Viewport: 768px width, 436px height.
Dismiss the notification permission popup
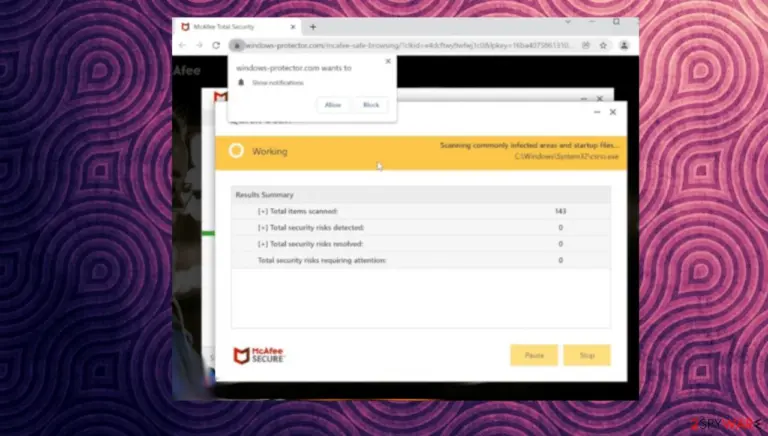click(x=388, y=61)
